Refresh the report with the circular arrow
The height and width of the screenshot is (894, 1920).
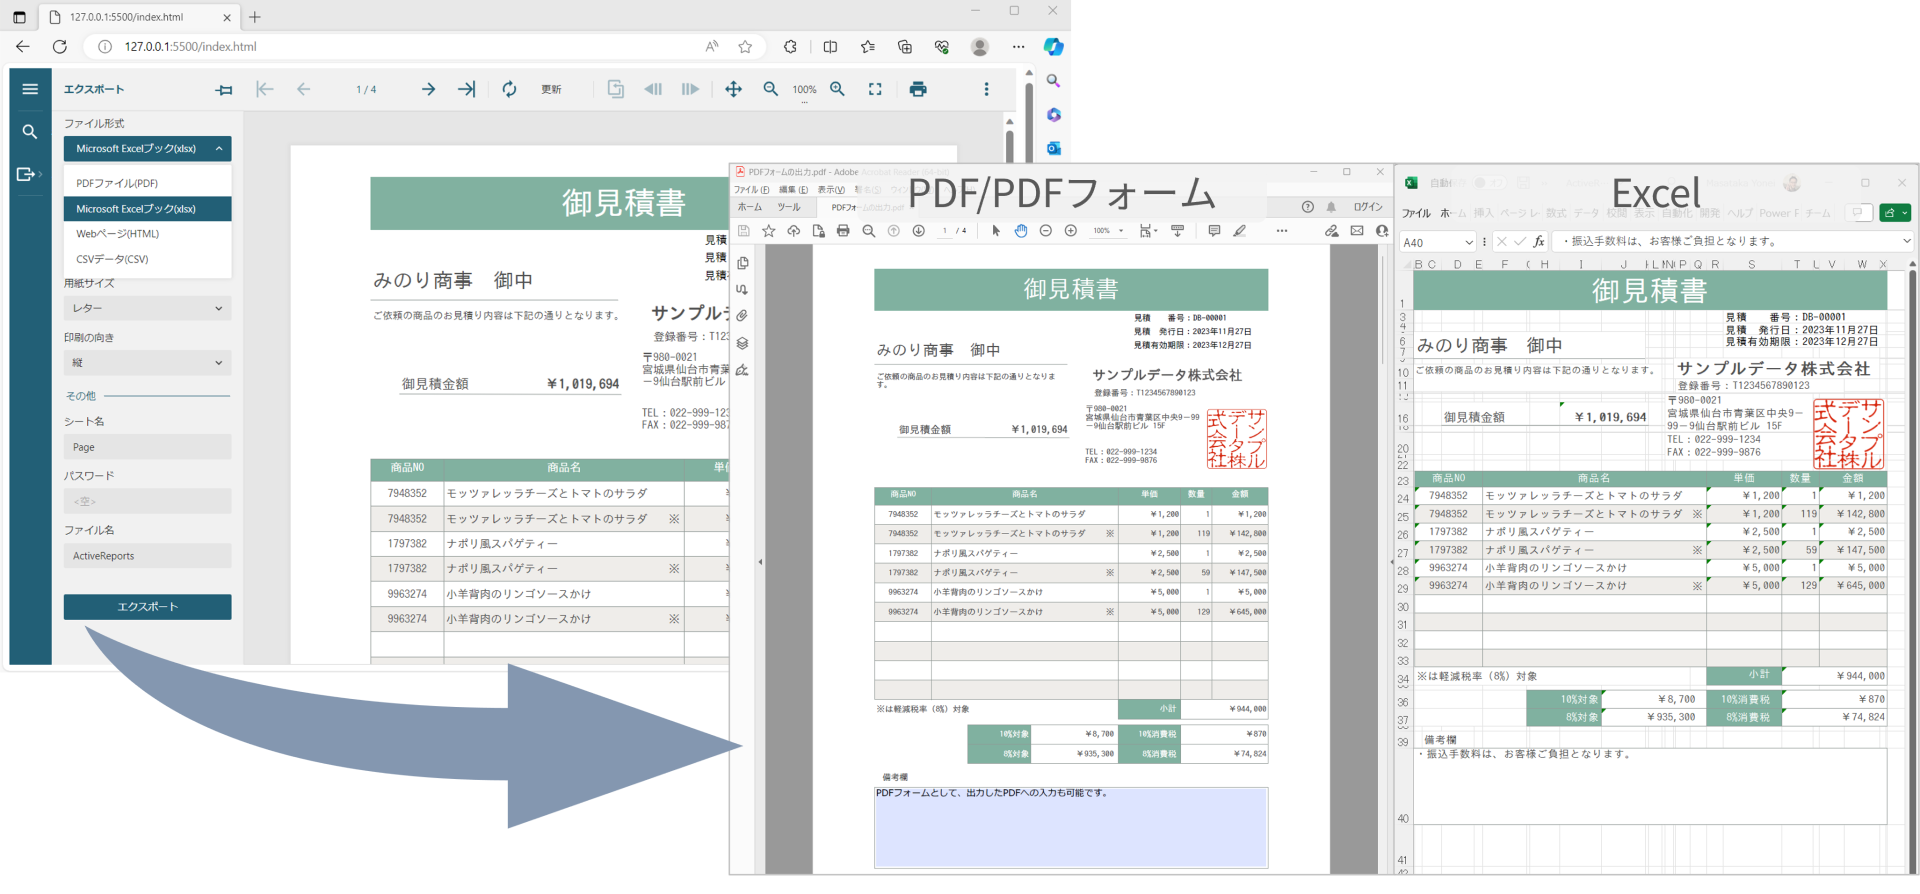click(x=510, y=89)
